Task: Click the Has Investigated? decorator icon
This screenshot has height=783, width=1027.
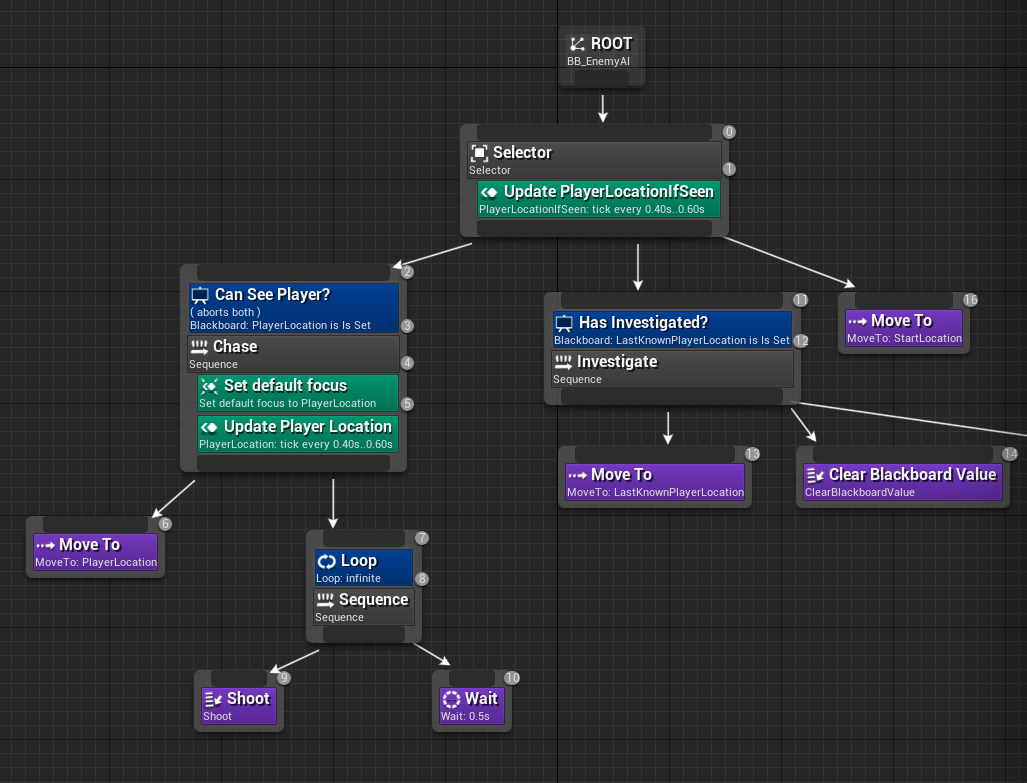Action: pyautogui.click(x=564, y=323)
